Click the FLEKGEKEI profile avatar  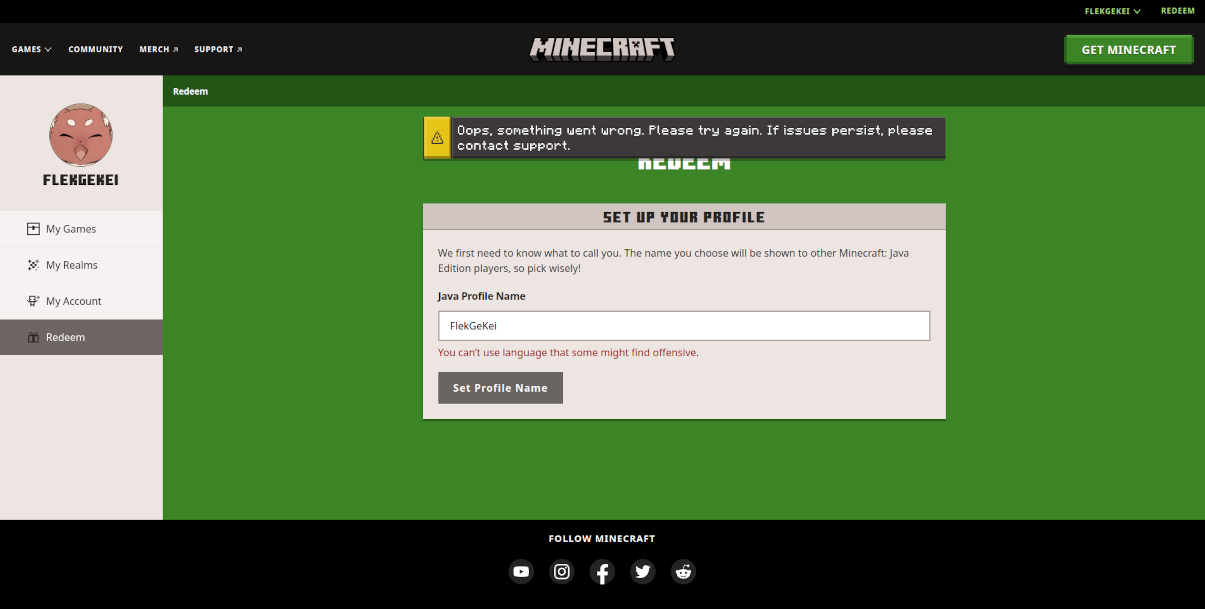[81, 135]
